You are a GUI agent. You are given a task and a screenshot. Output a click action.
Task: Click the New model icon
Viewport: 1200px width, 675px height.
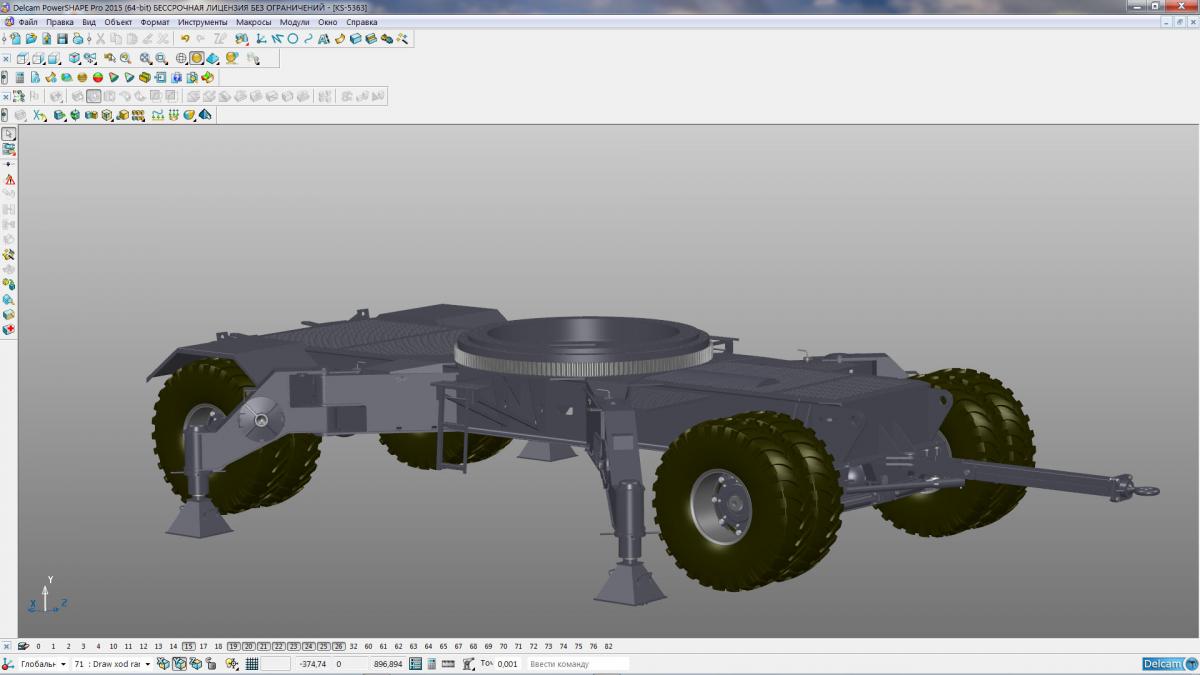click(16, 38)
